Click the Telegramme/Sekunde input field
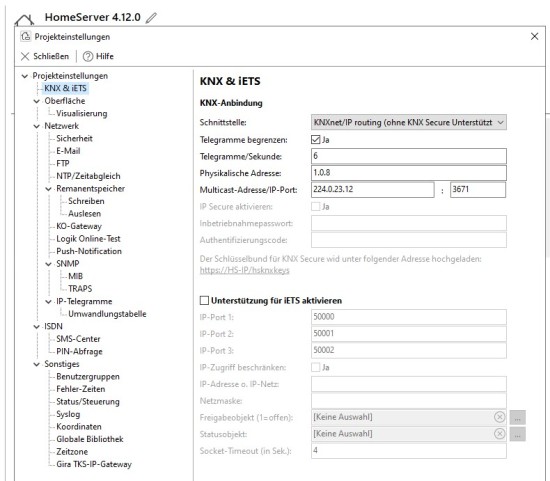 tap(409, 156)
